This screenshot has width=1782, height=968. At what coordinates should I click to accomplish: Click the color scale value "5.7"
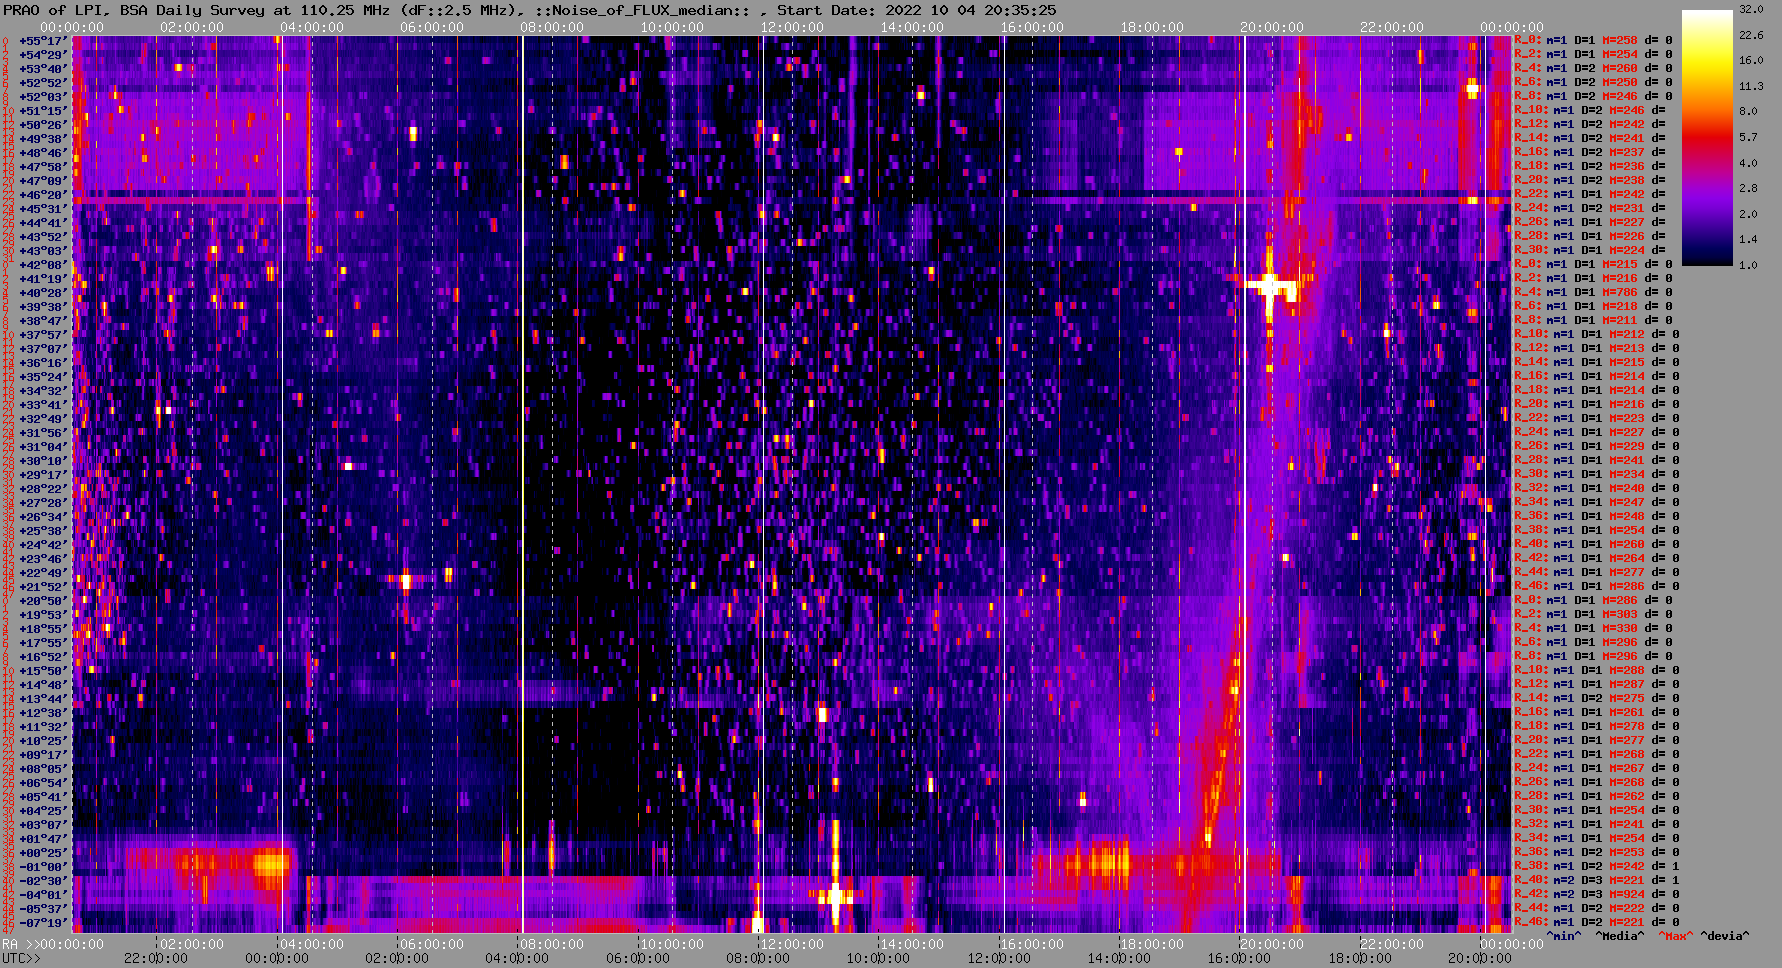coord(1748,137)
